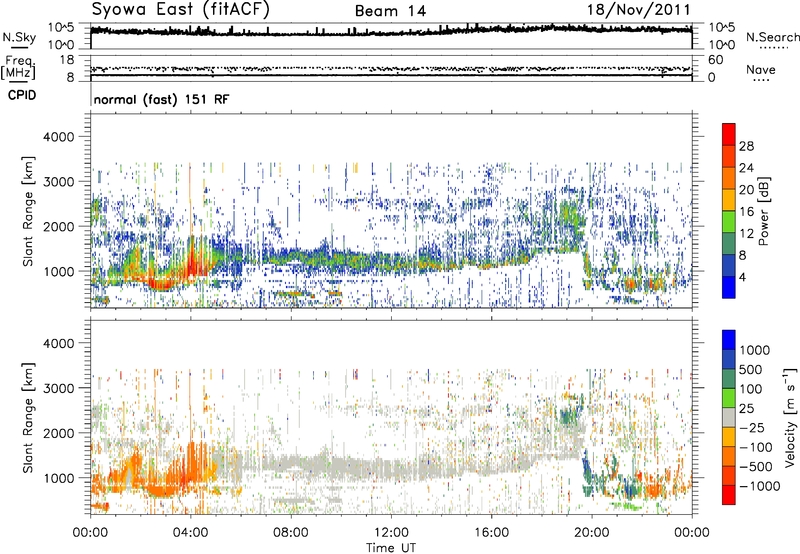Viewport: 800px width, 554px height.
Task: Click the velocity scale value '-1000'
Action: [760, 486]
